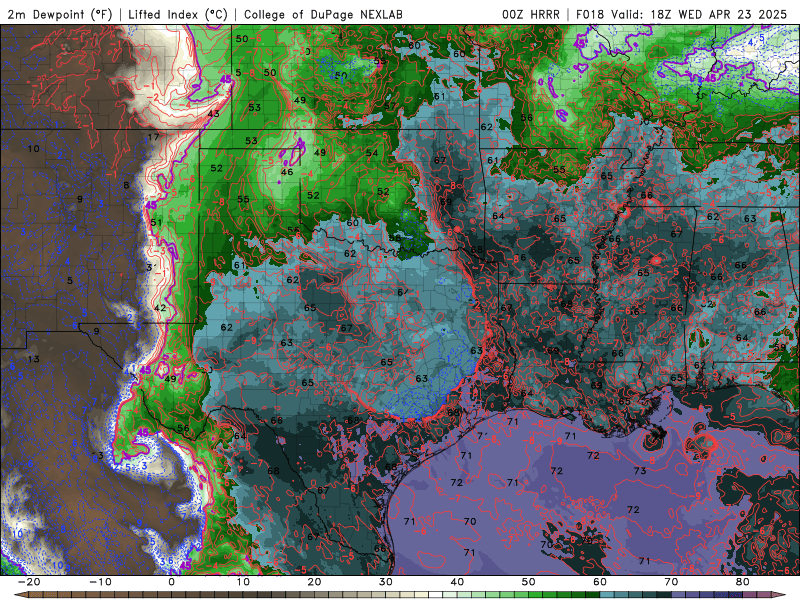Click the "42" dewpoint value on the map
Screen dimensions: 800x600
tap(160, 308)
